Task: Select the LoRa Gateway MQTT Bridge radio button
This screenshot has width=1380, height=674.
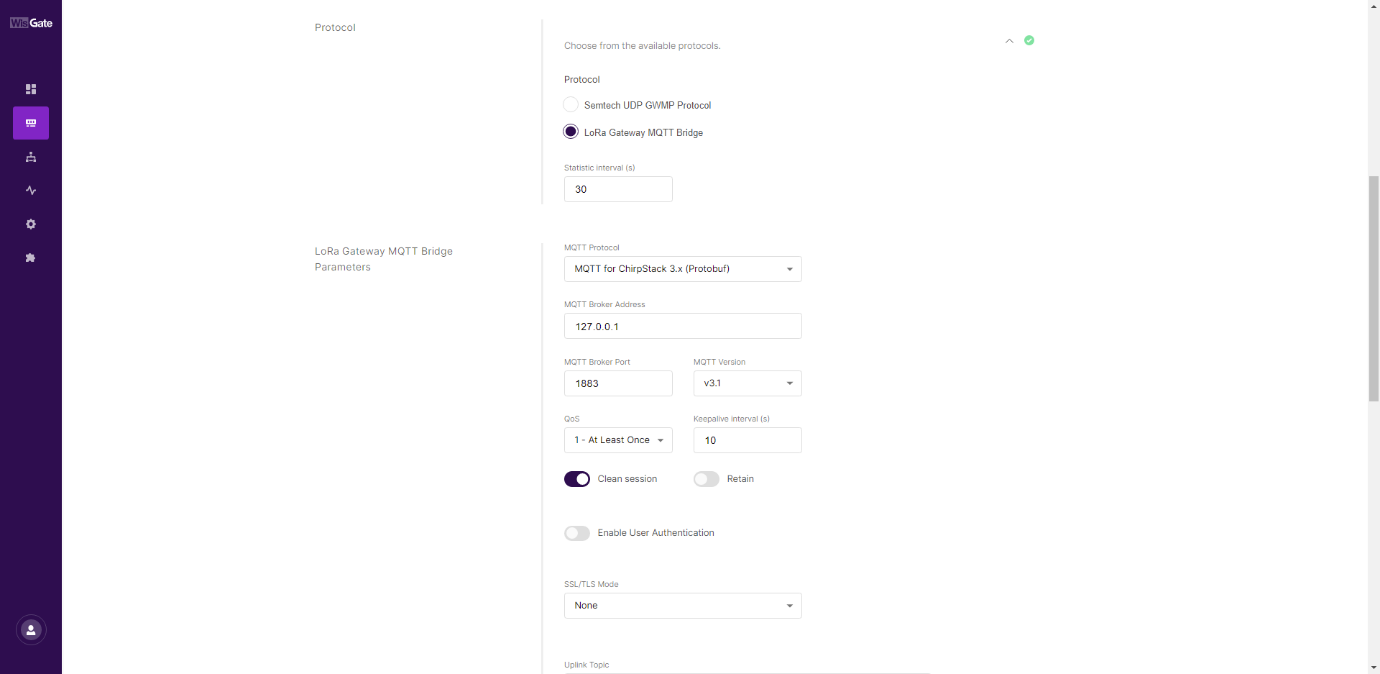Action: tap(570, 131)
